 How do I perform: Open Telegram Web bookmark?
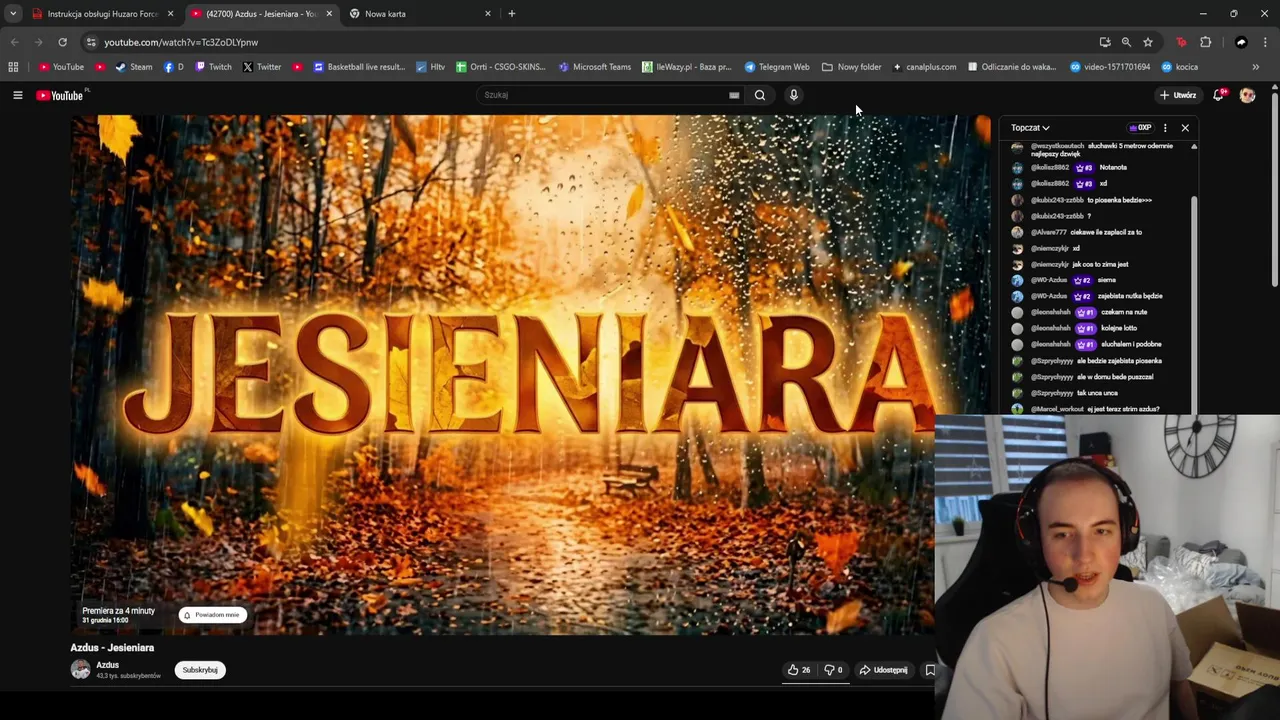[777, 67]
